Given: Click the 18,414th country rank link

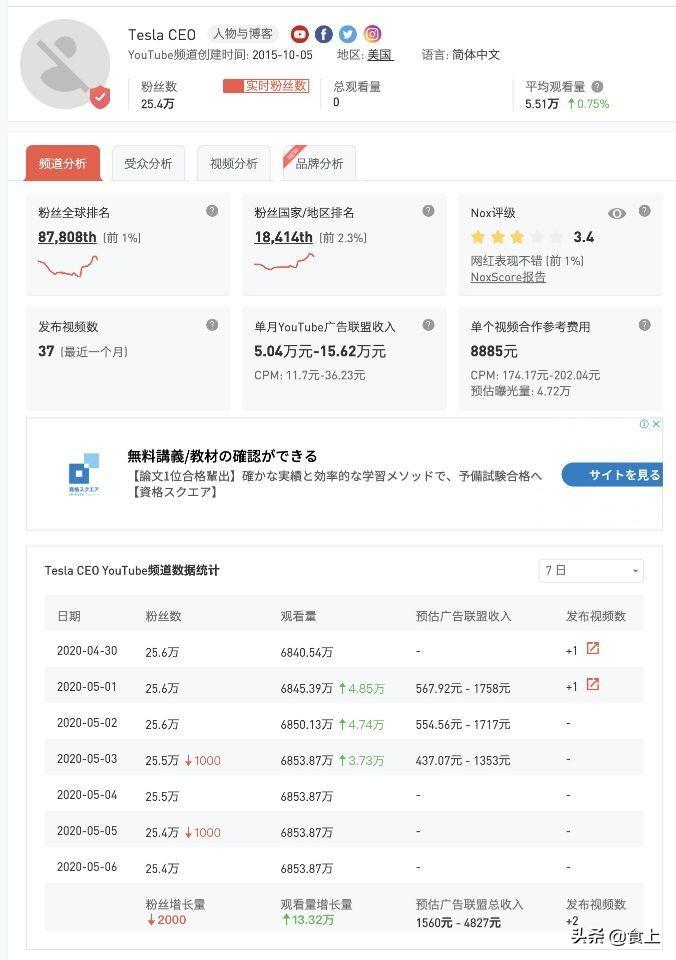Looking at the screenshot, I should point(284,238).
